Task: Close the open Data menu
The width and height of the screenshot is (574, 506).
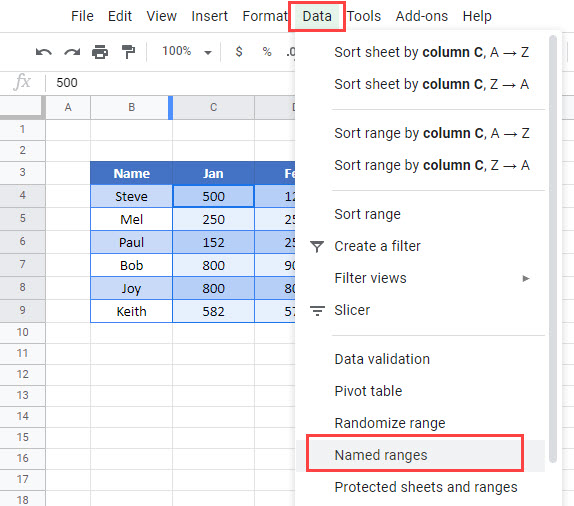Action: 317,16
